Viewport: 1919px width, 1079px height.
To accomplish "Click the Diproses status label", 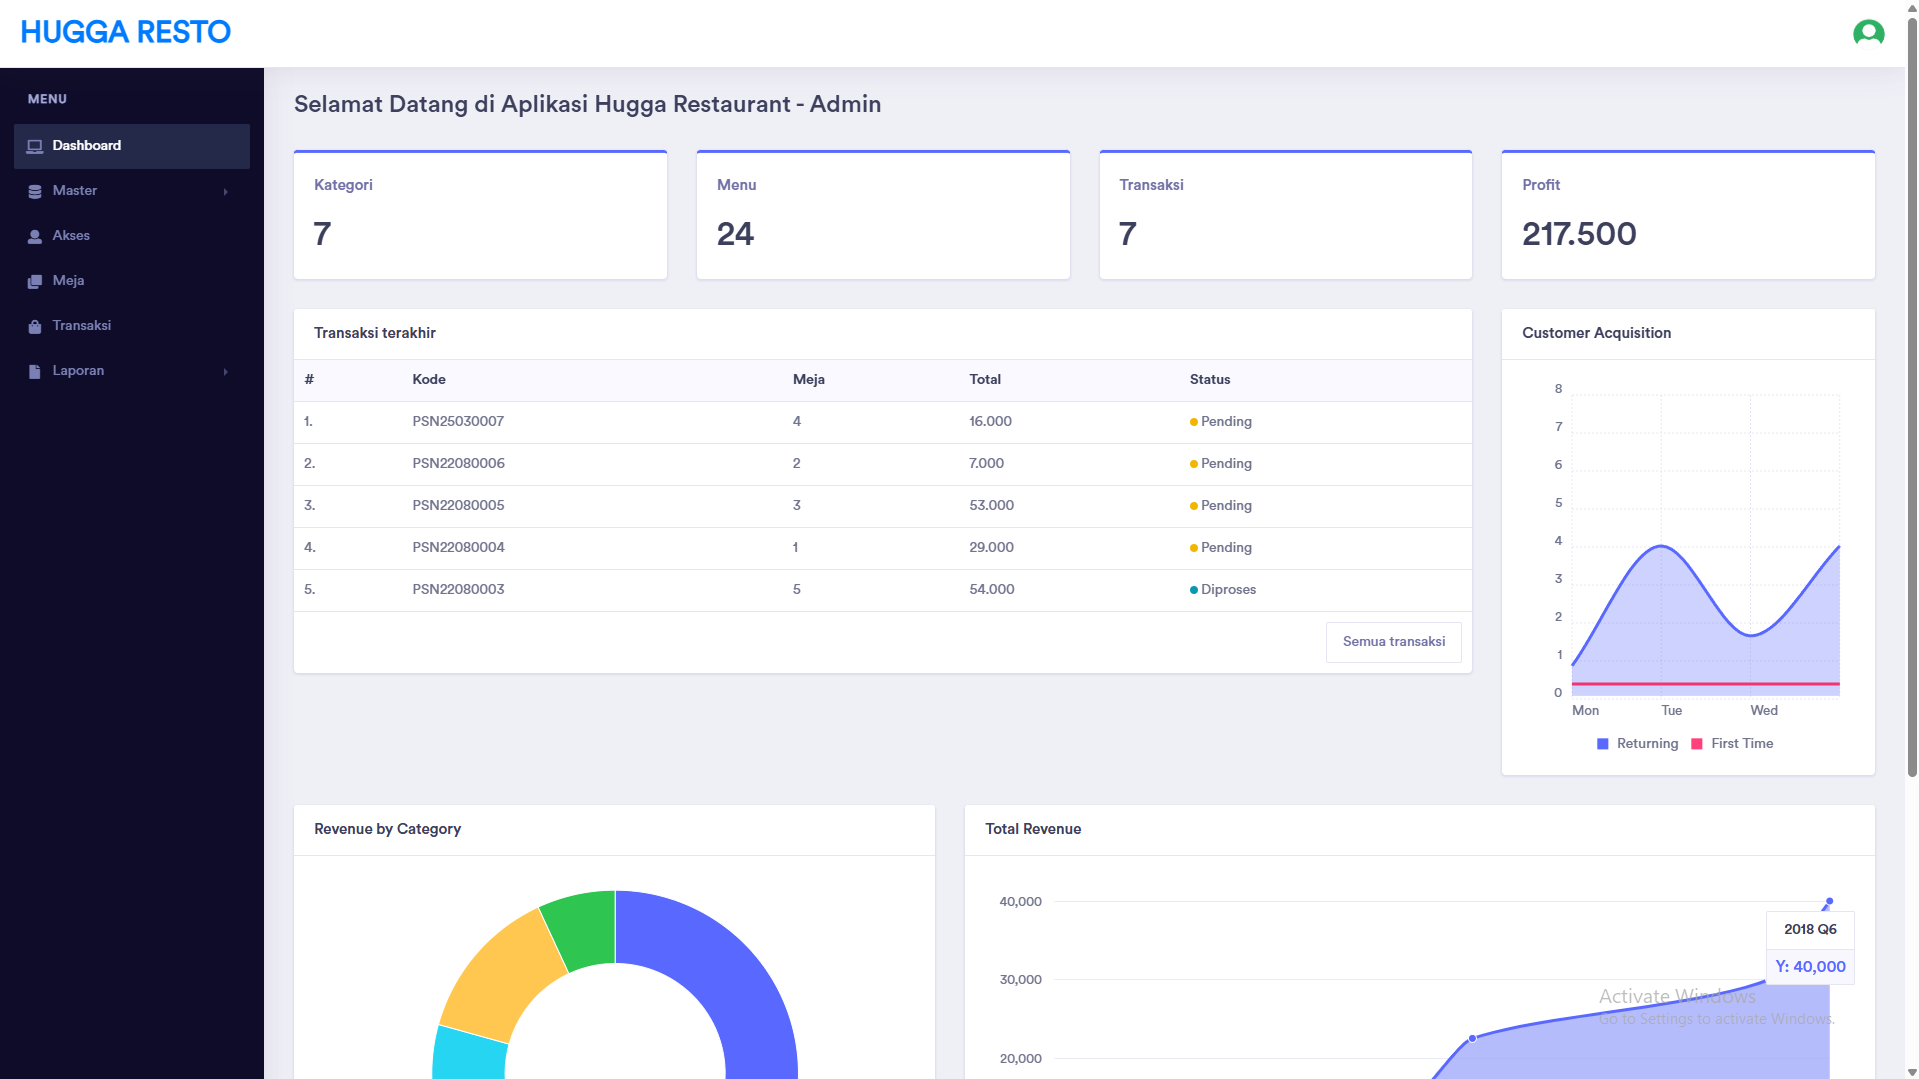I will (x=1228, y=590).
